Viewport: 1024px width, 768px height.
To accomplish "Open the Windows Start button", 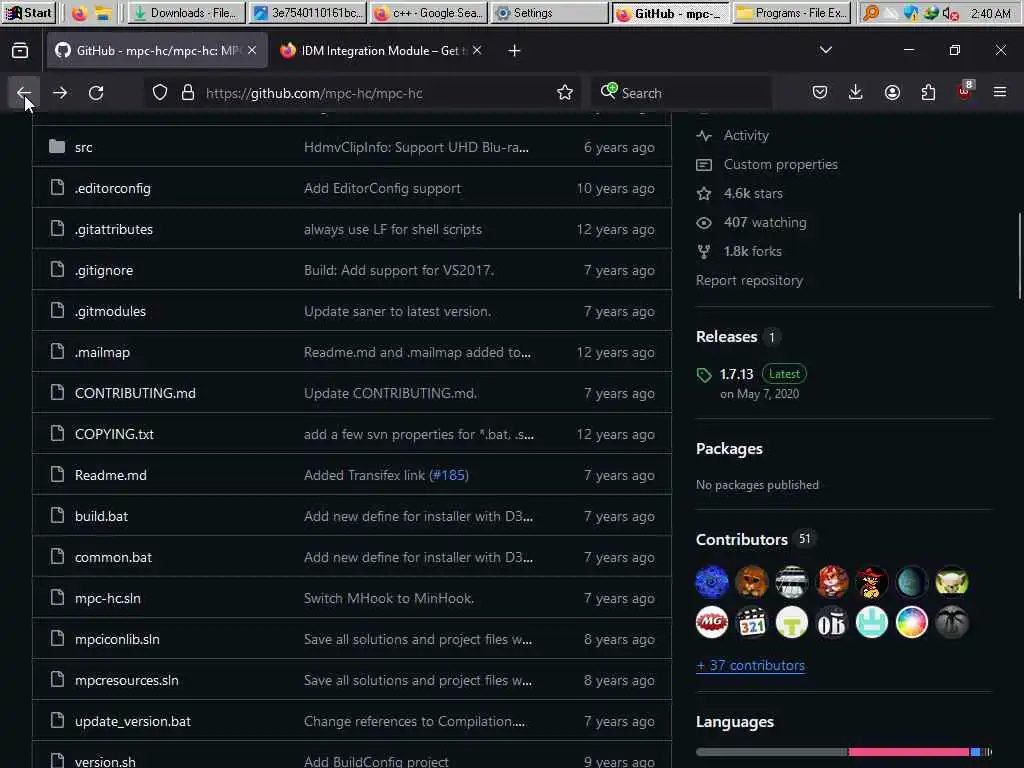I will coord(29,12).
